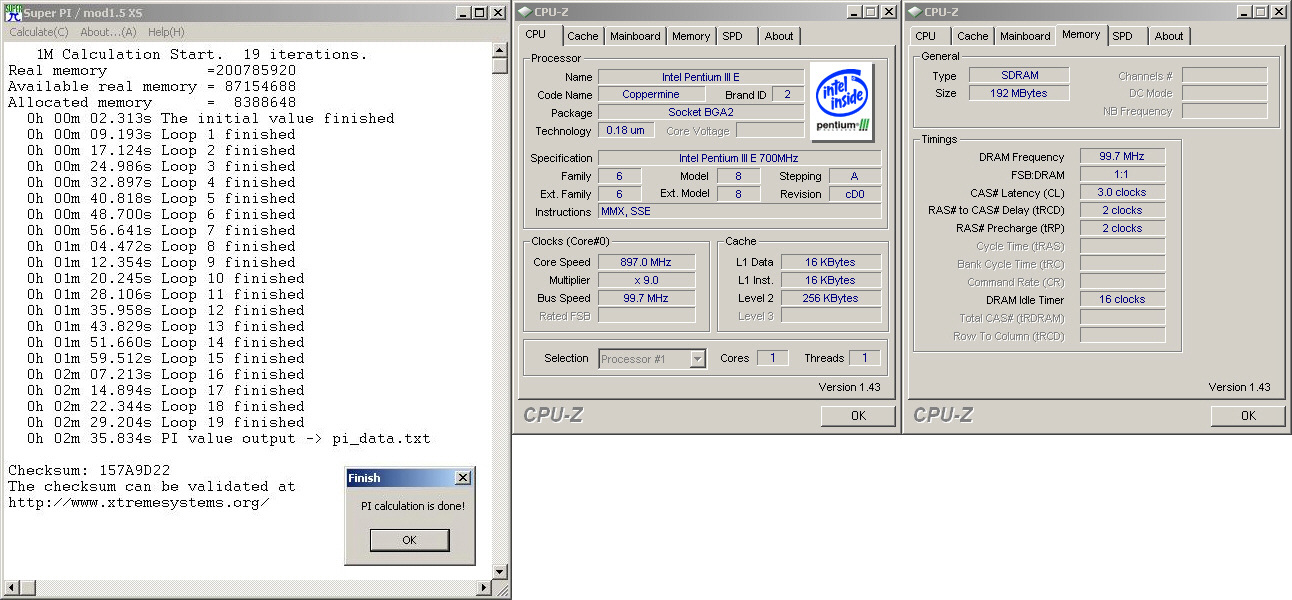Click the 192 MBytes memory size field
This screenshot has width=1292, height=600.
(x=1019, y=93)
